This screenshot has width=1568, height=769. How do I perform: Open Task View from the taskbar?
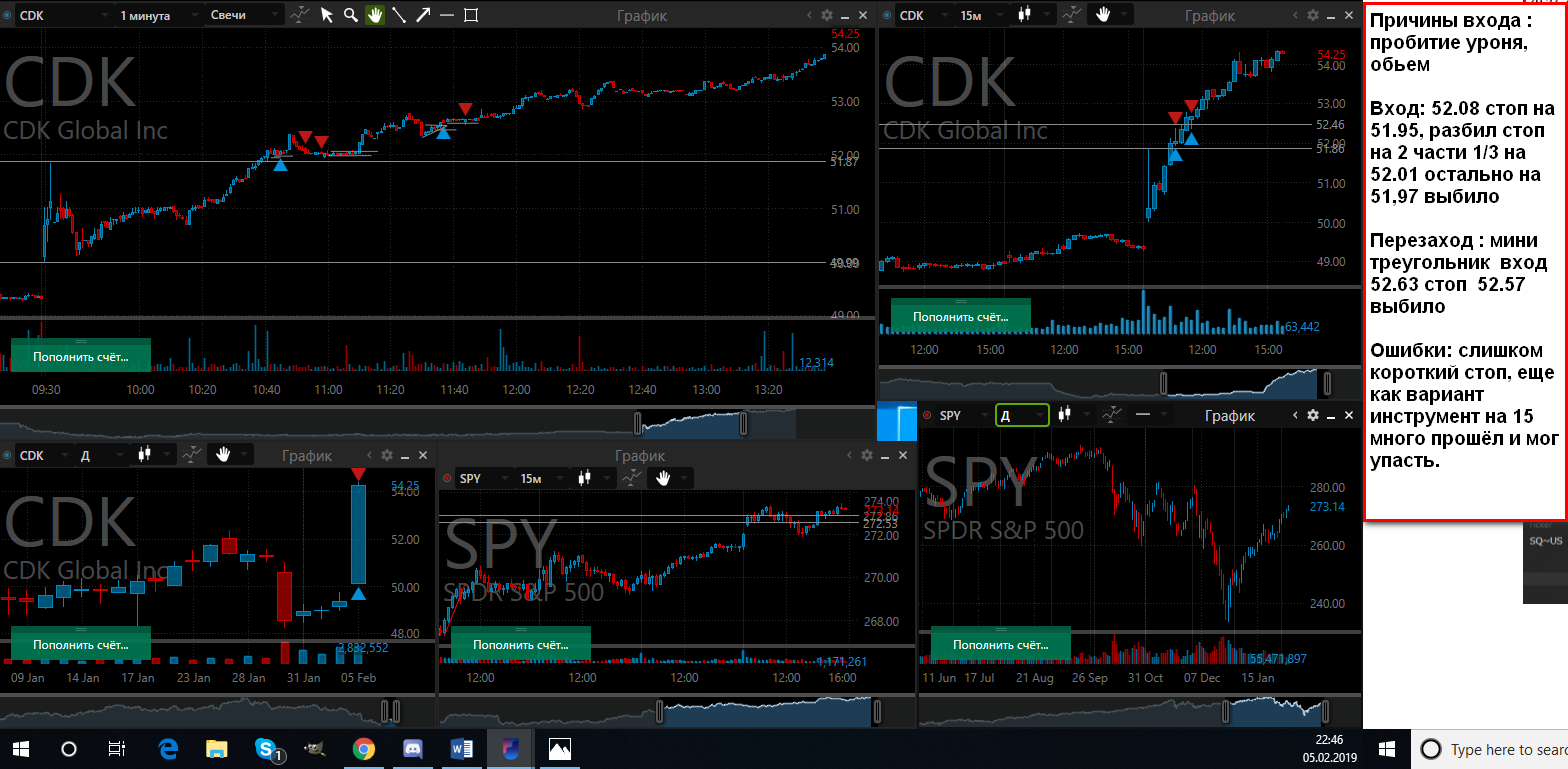116,749
